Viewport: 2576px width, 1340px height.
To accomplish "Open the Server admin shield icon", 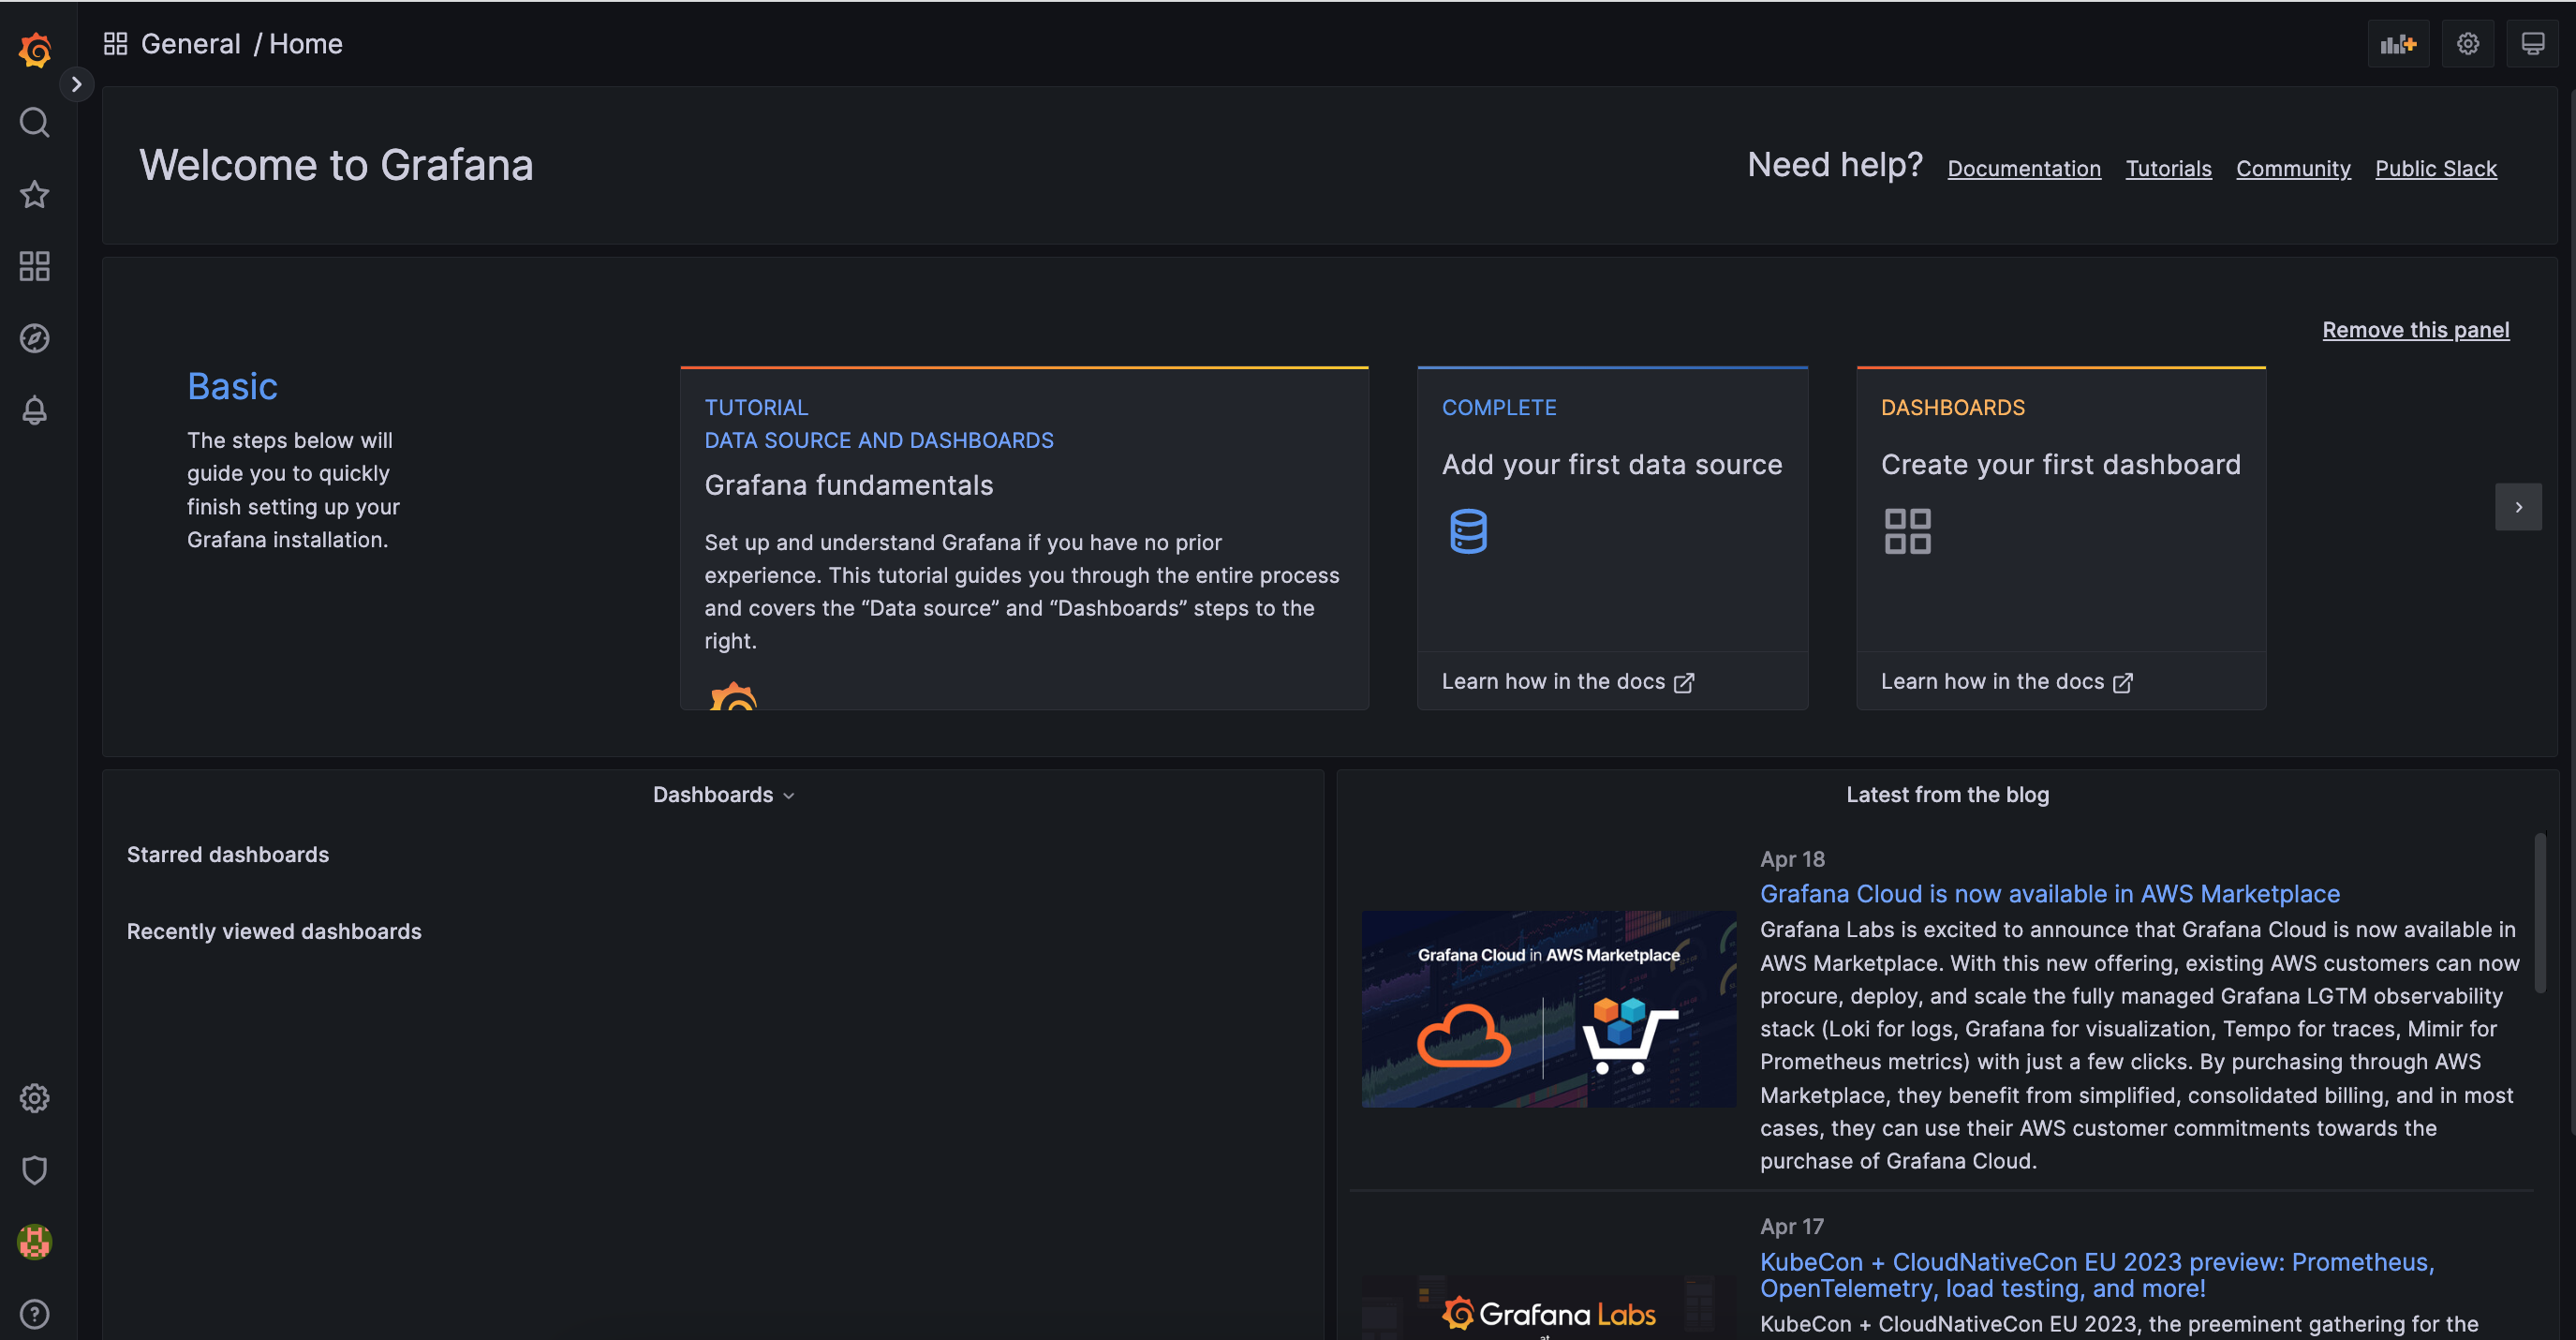I will [x=34, y=1170].
